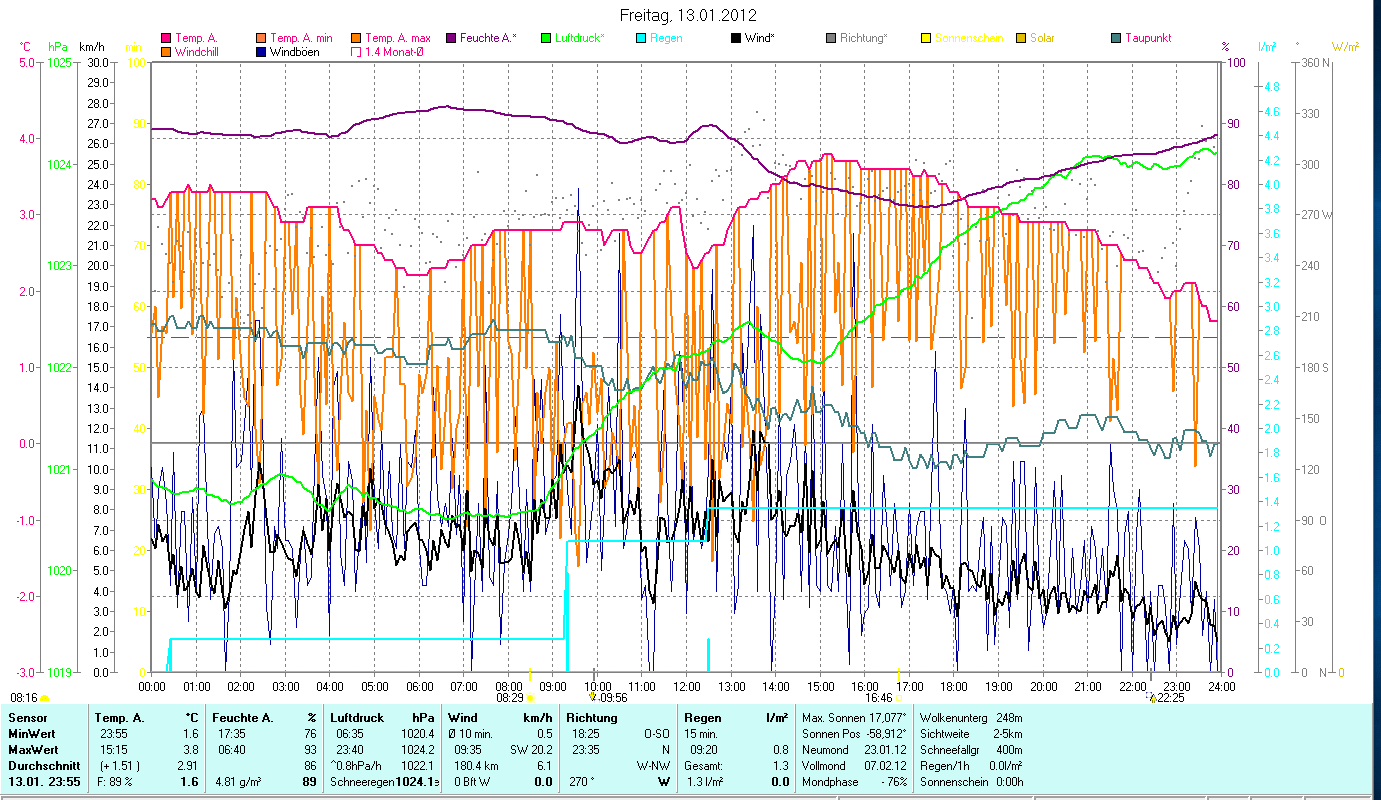Click the sun icon next to 08:29
Screen dimensions: 1381x800
pos(530,698)
